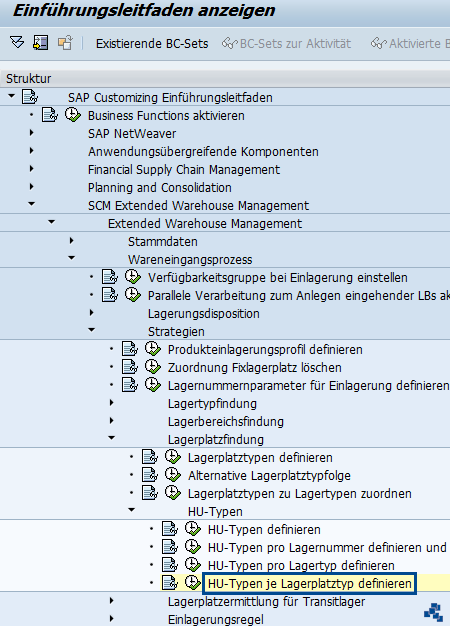450x626 pixels.
Task: Select HU-Typen je Lagerplatztyp definieren entry
Action: [x=309, y=584]
